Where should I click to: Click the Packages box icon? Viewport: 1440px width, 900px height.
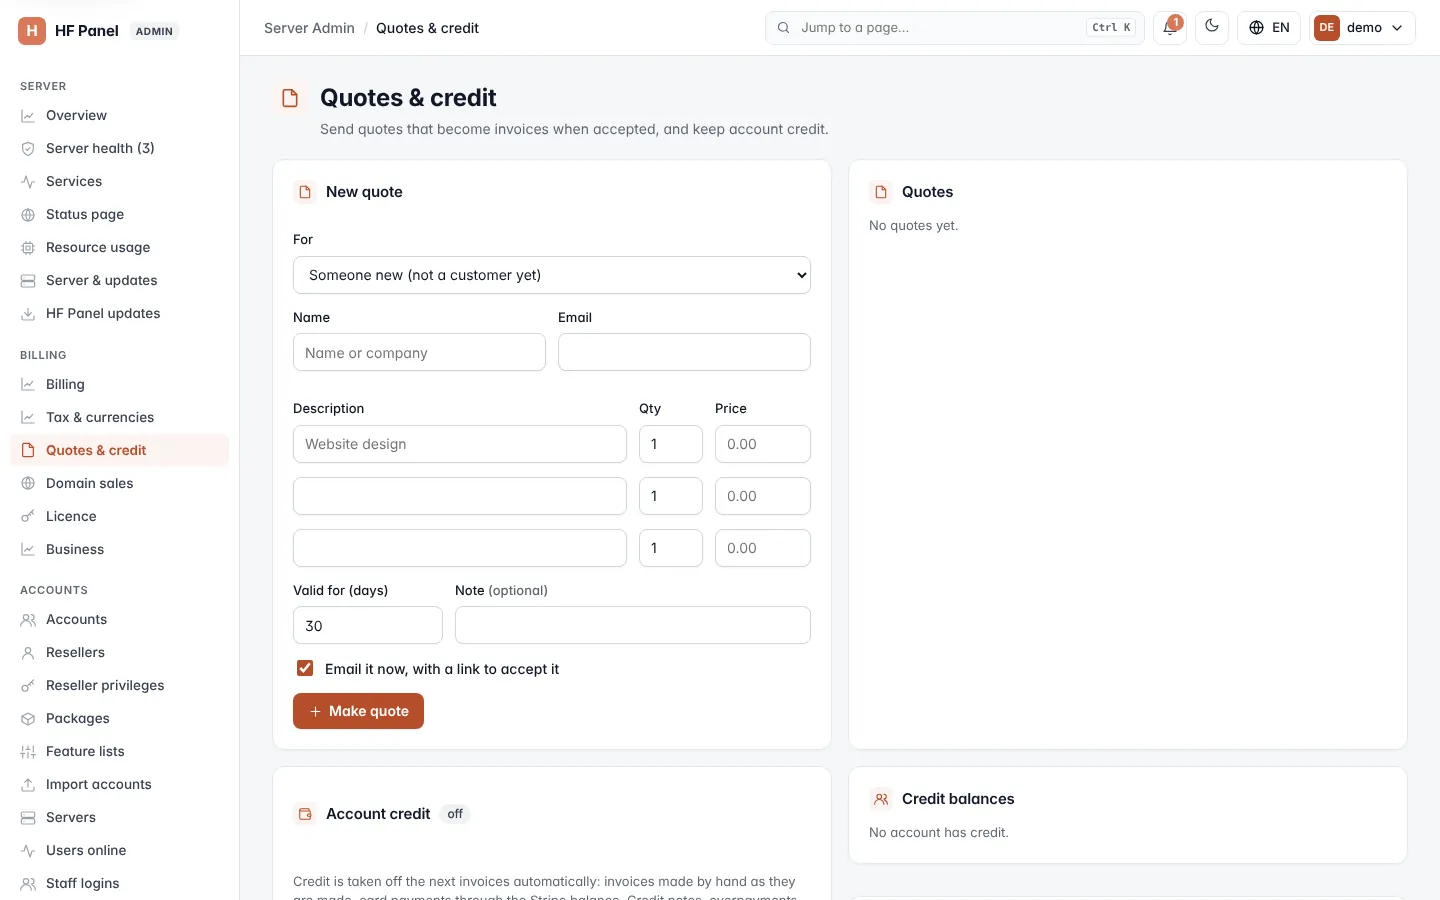click(x=28, y=719)
